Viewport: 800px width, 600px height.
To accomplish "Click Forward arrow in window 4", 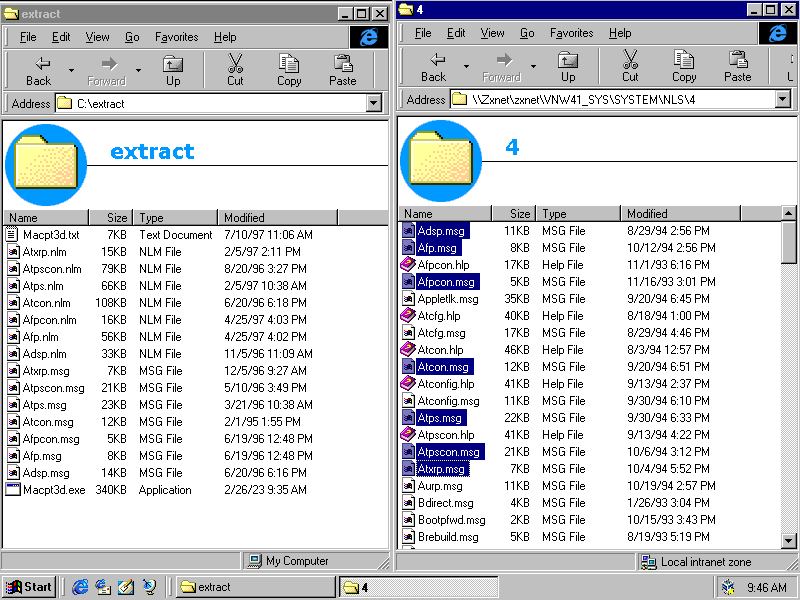I will [504, 60].
